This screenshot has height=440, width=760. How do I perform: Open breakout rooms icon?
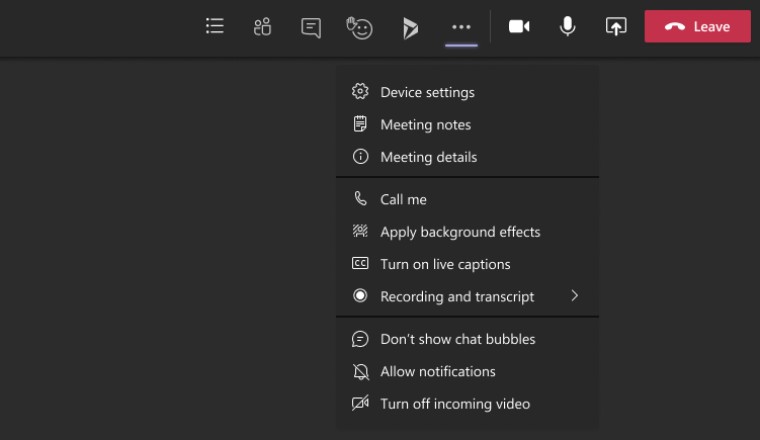(262, 27)
